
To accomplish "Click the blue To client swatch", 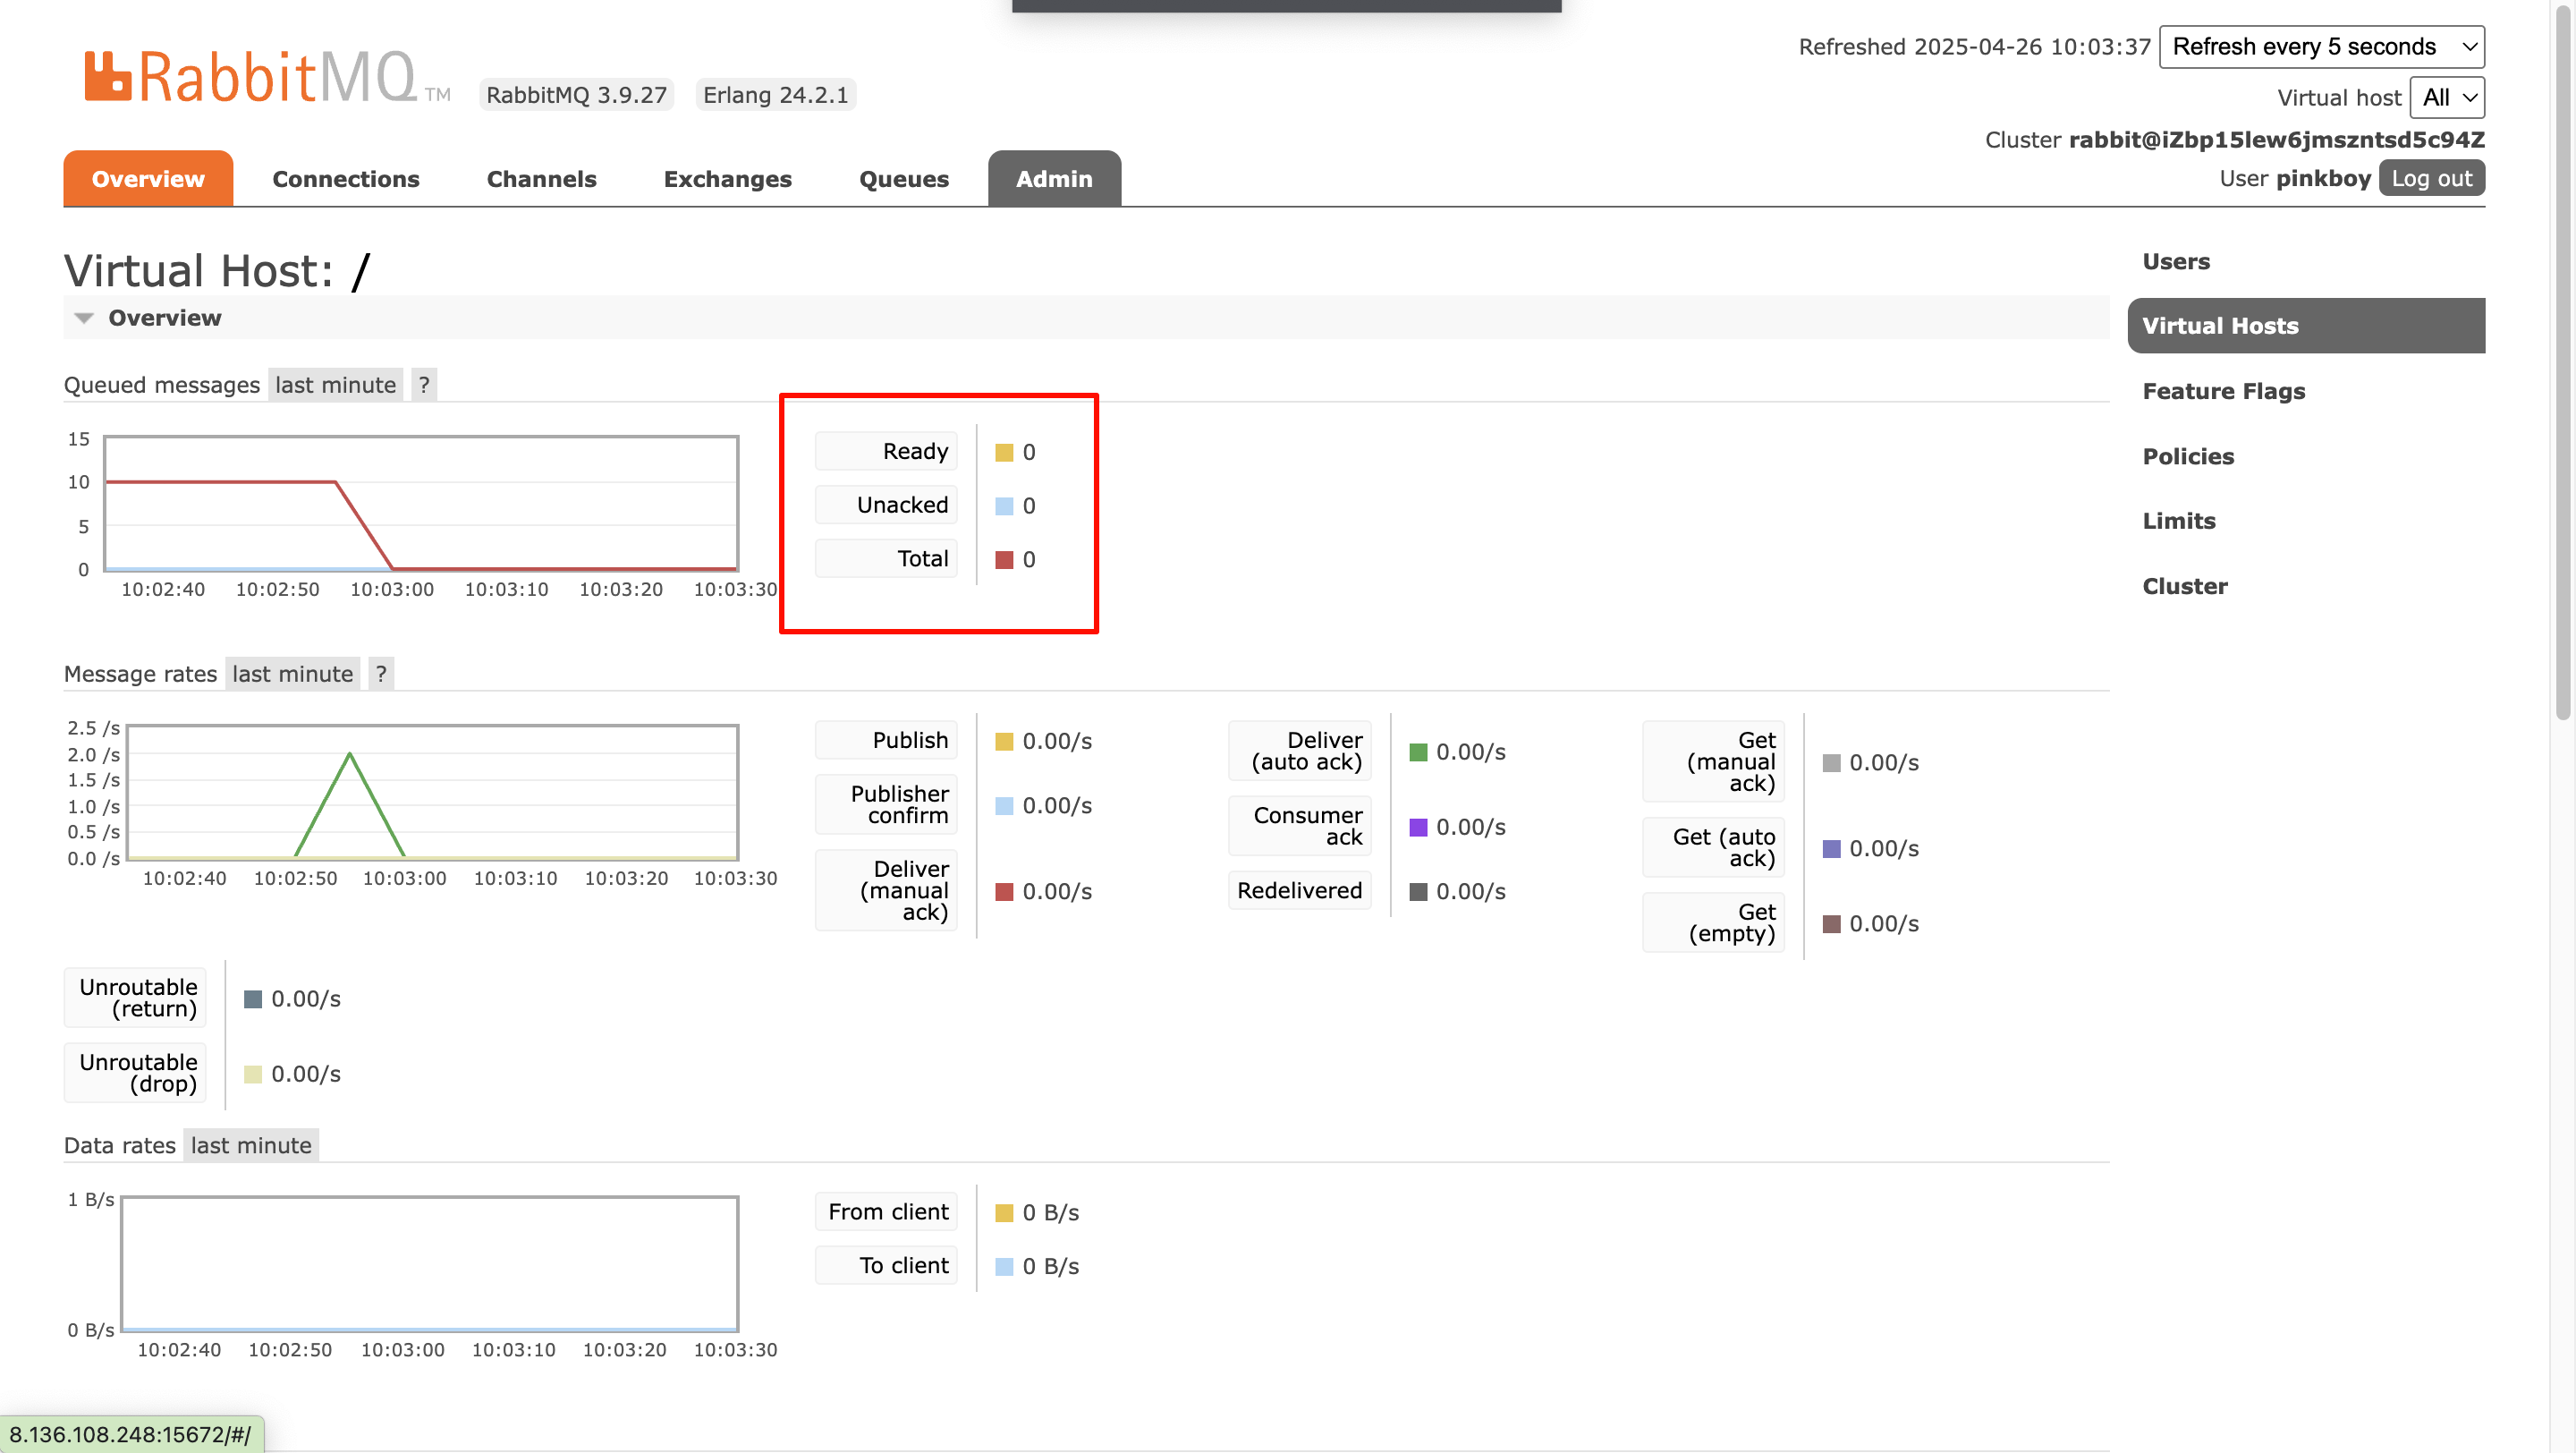I will tap(1004, 1267).
